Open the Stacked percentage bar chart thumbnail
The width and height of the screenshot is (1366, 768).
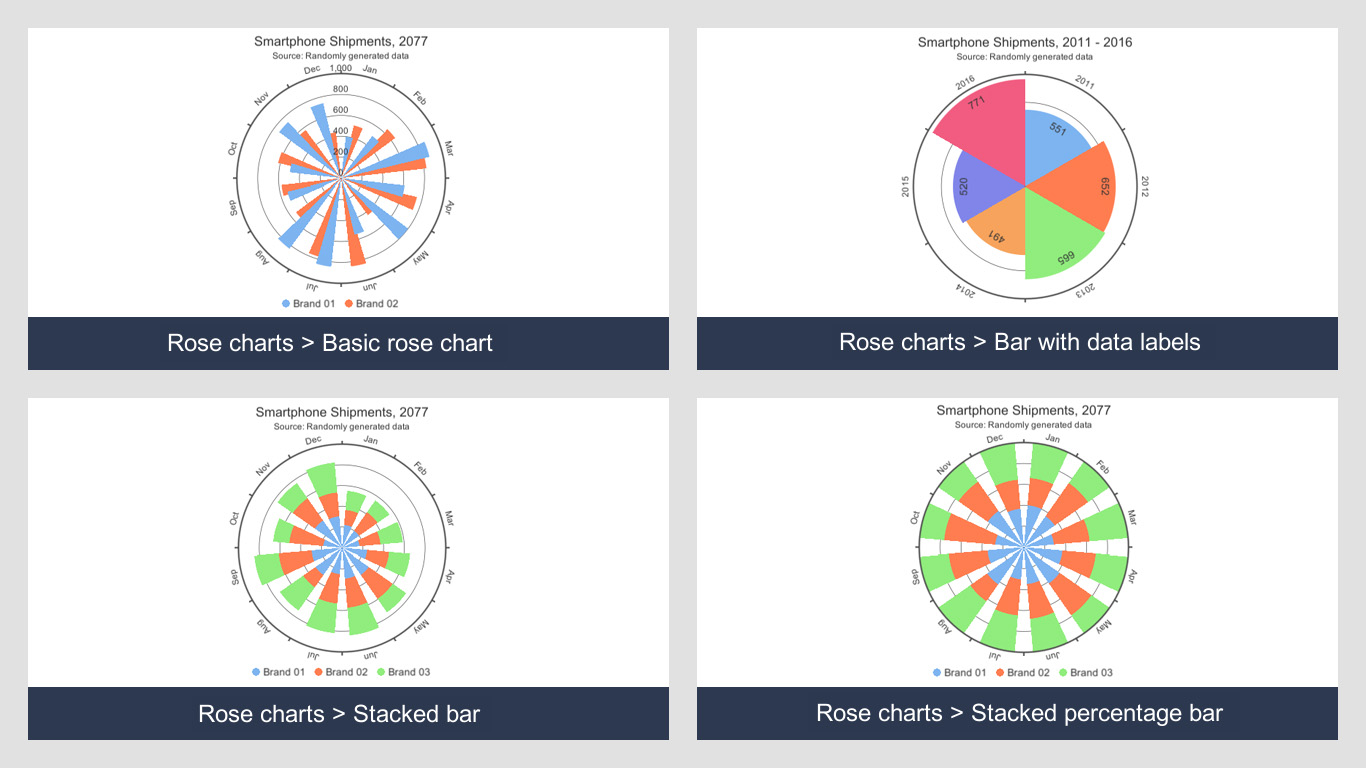tap(1017, 543)
